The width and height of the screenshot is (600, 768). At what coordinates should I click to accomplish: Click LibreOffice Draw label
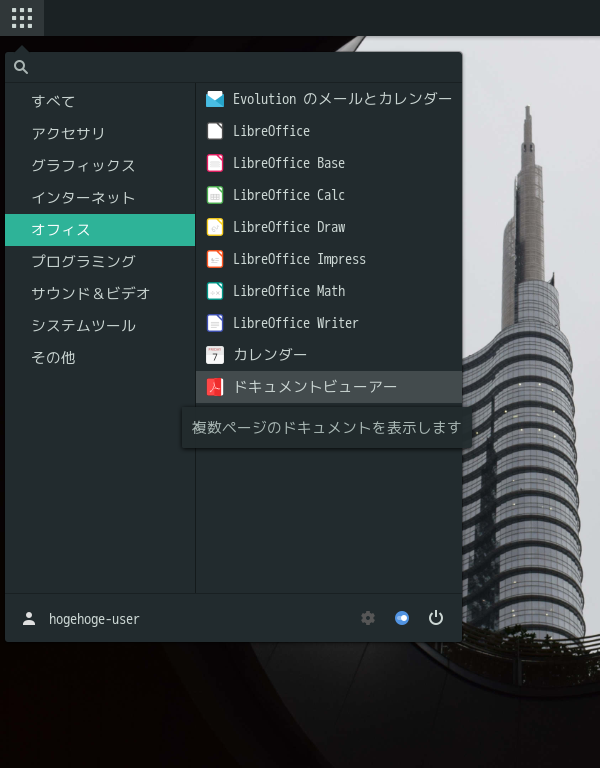289,227
